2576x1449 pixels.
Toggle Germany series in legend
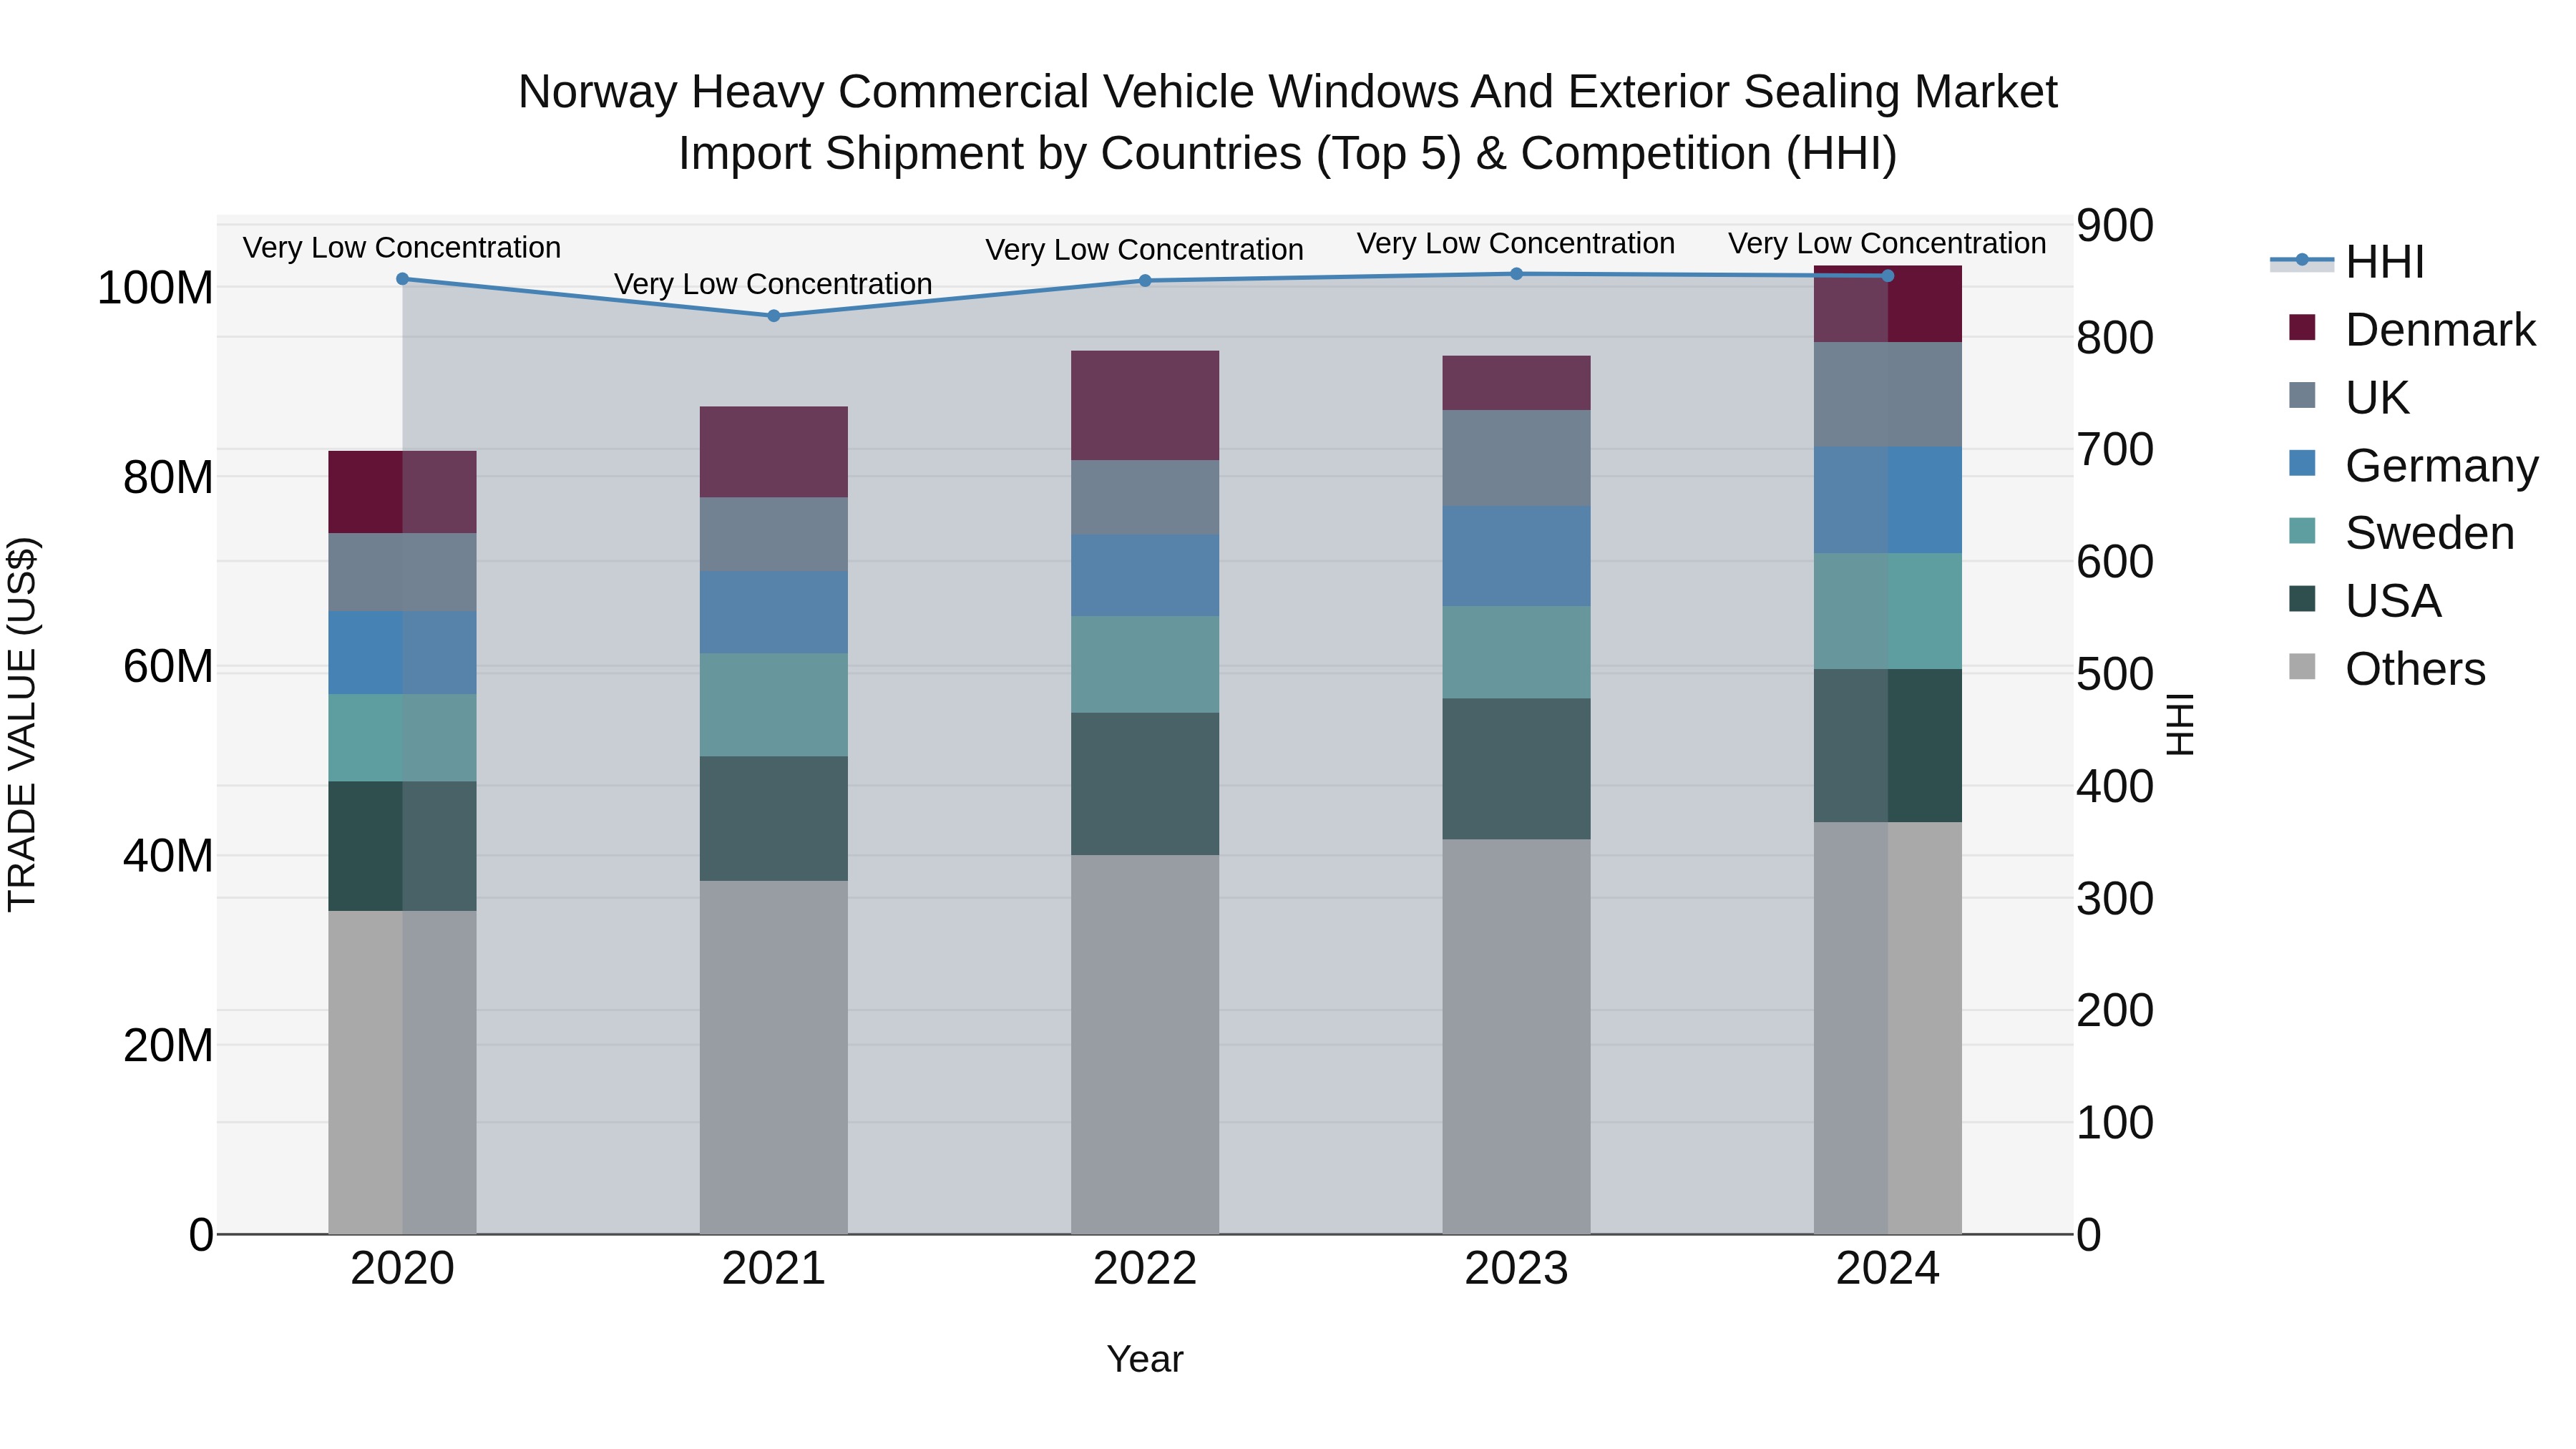(x=2413, y=466)
